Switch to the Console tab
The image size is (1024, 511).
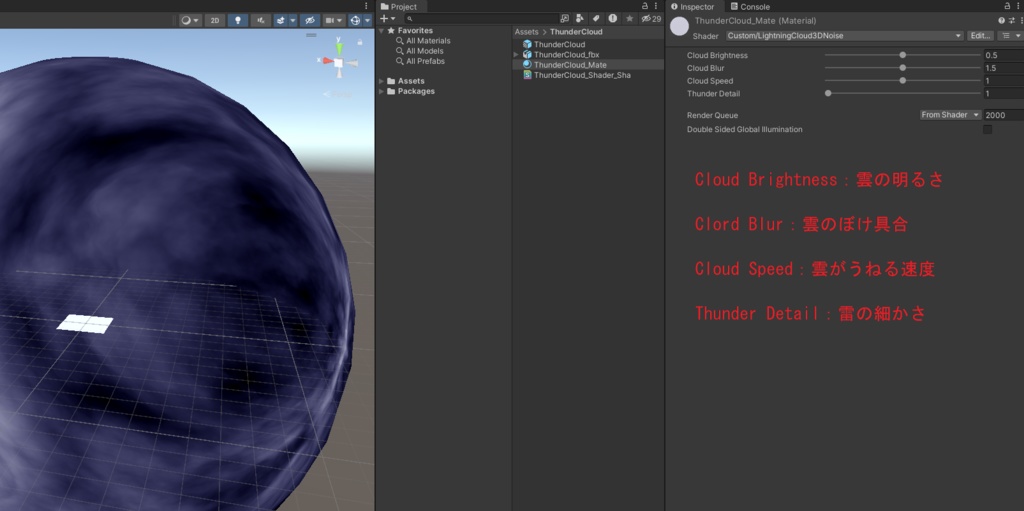point(750,7)
